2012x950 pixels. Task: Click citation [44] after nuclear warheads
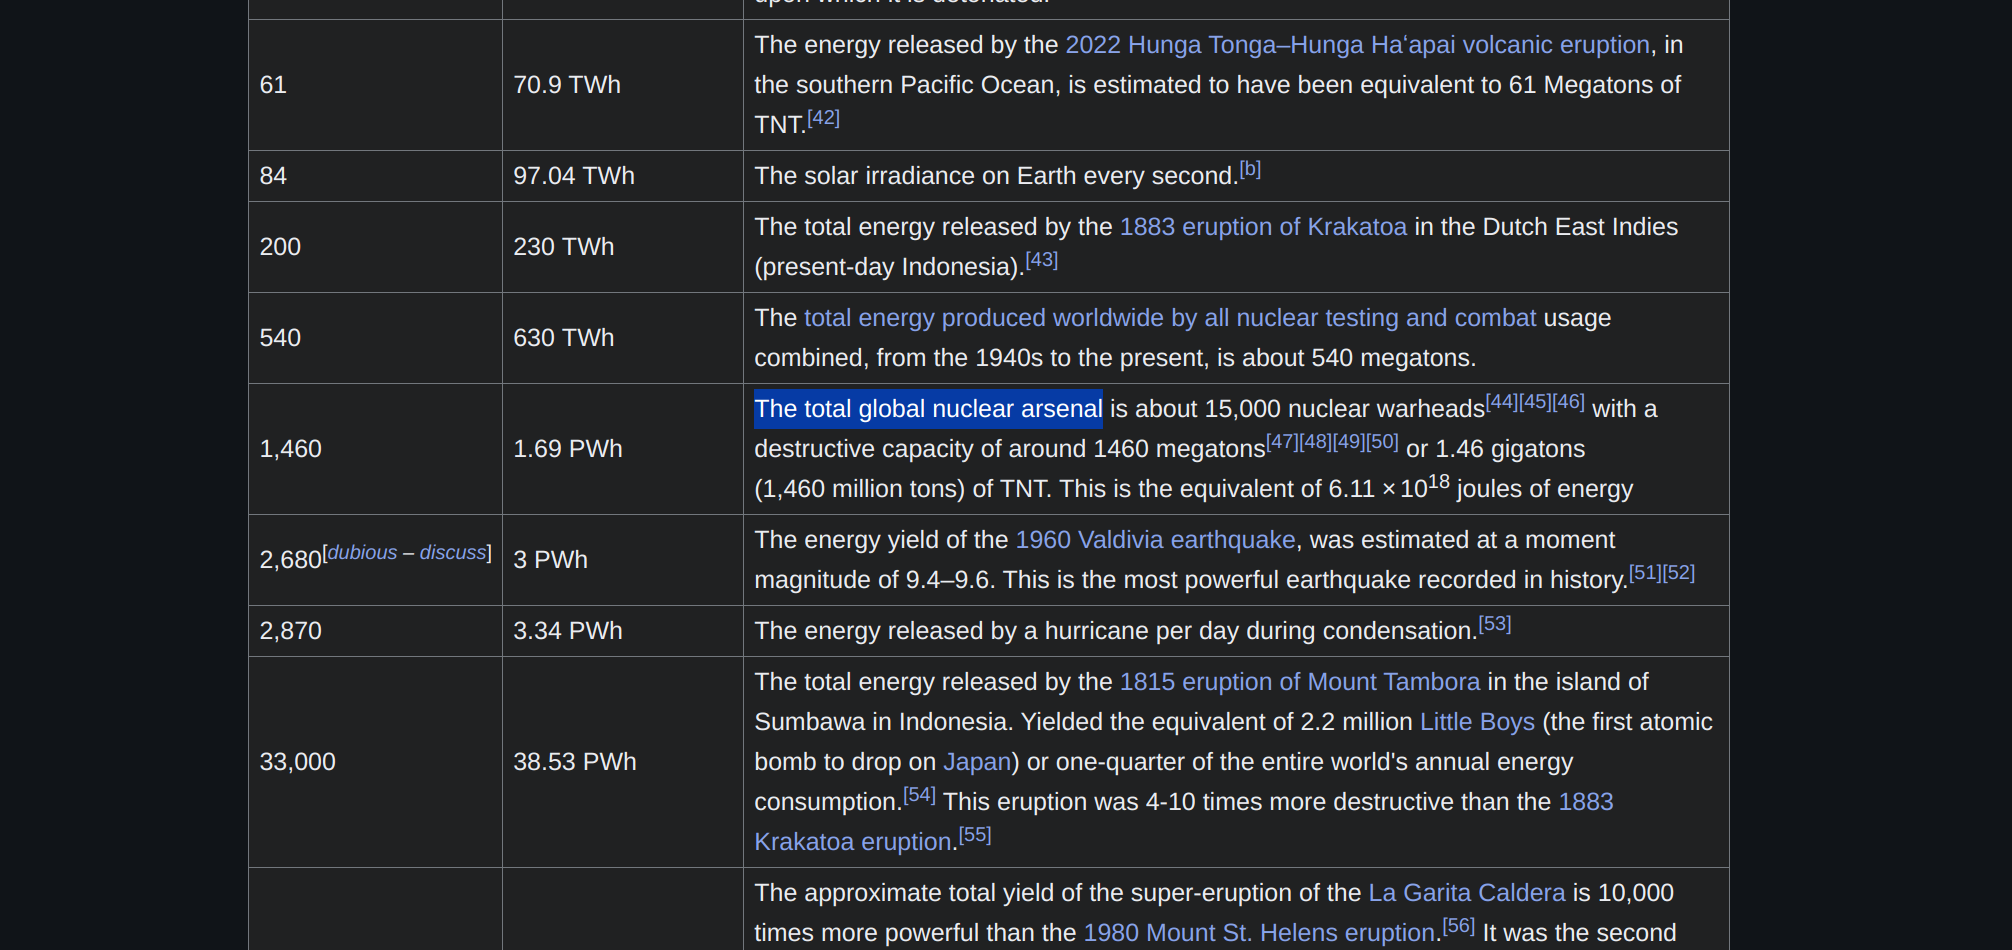click(x=1502, y=402)
